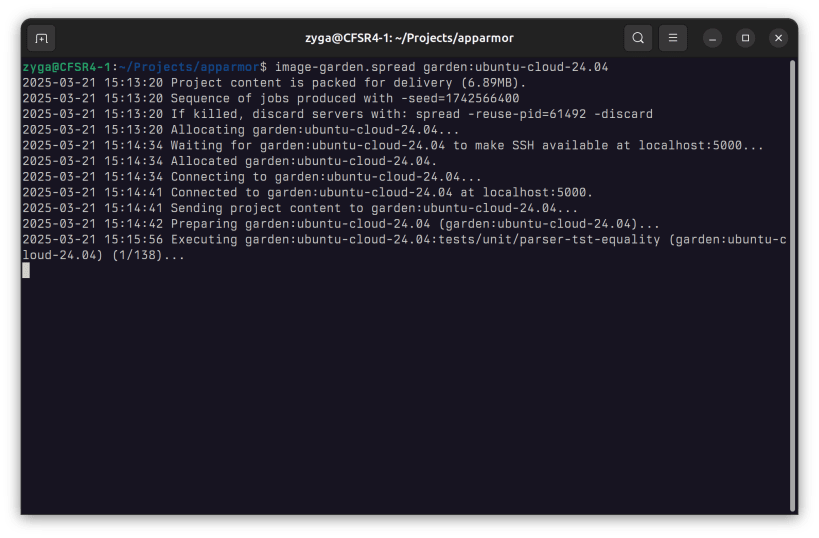819x538 pixels.
Task: Open a new terminal tab
Action: click(41, 38)
